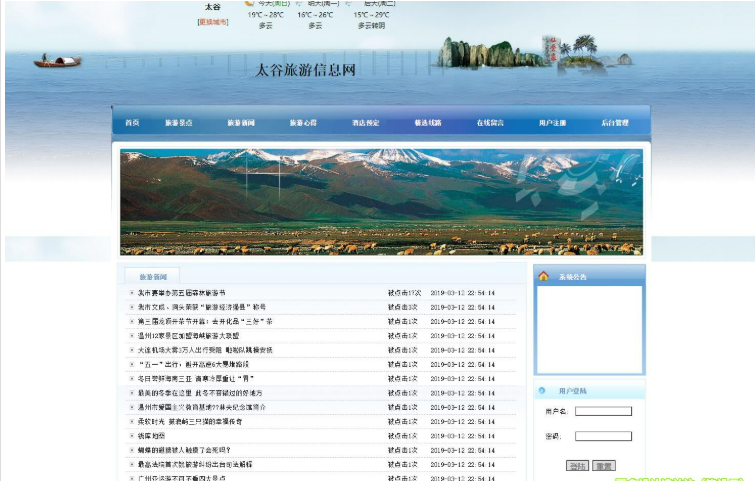Image resolution: width=755 pixels, height=481 pixels.
Task: Open the 酒店预定 hotel booking page
Action: coord(365,123)
